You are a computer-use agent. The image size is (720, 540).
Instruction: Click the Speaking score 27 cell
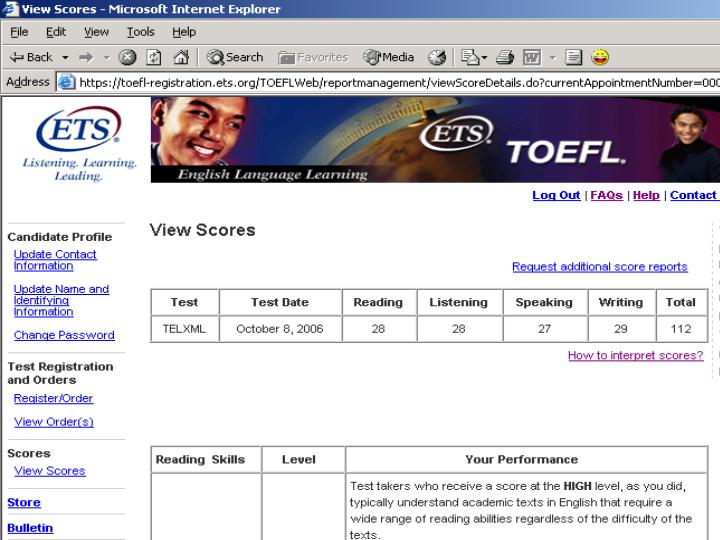[x=545, y=329]
